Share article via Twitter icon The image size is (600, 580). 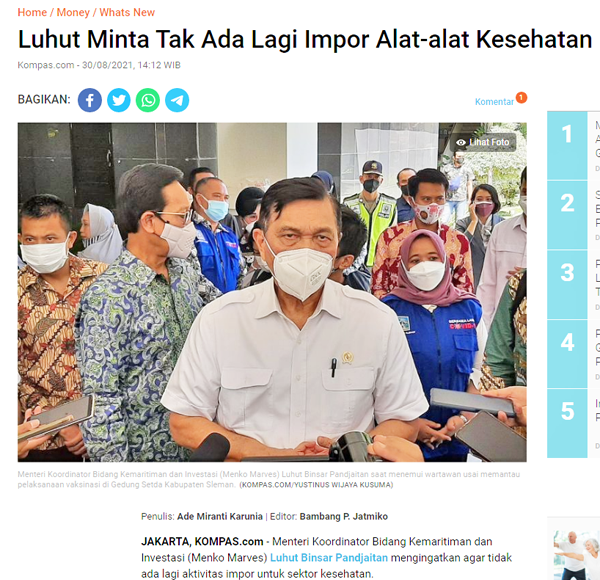[119, 100]
